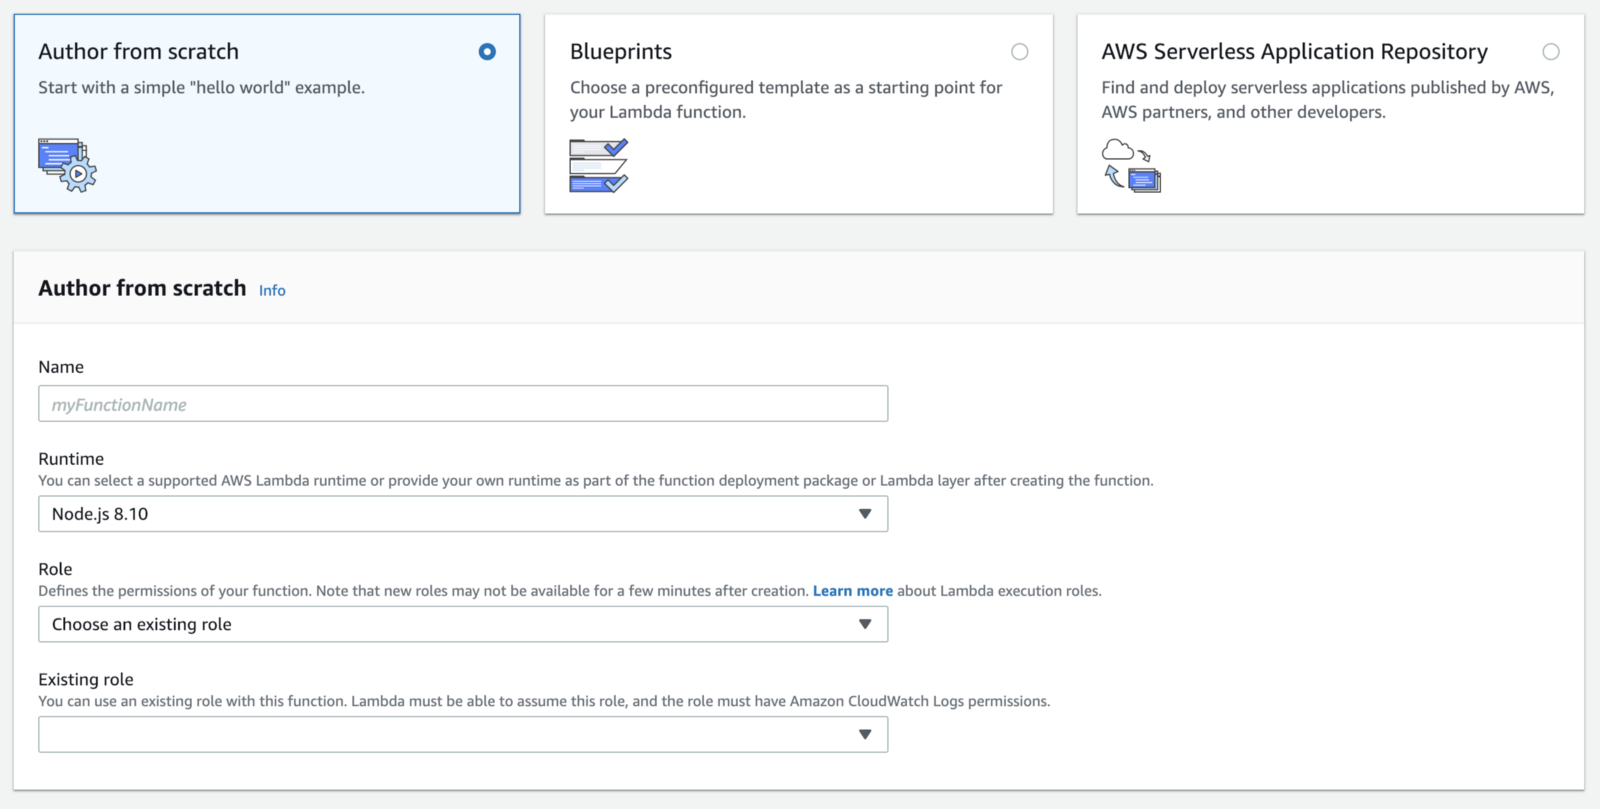Image resolution: width=1600 pixels, height=809 pixels.
Task: Choose AWS Serverless Application Repository radio option
Action: (1550, 52)
